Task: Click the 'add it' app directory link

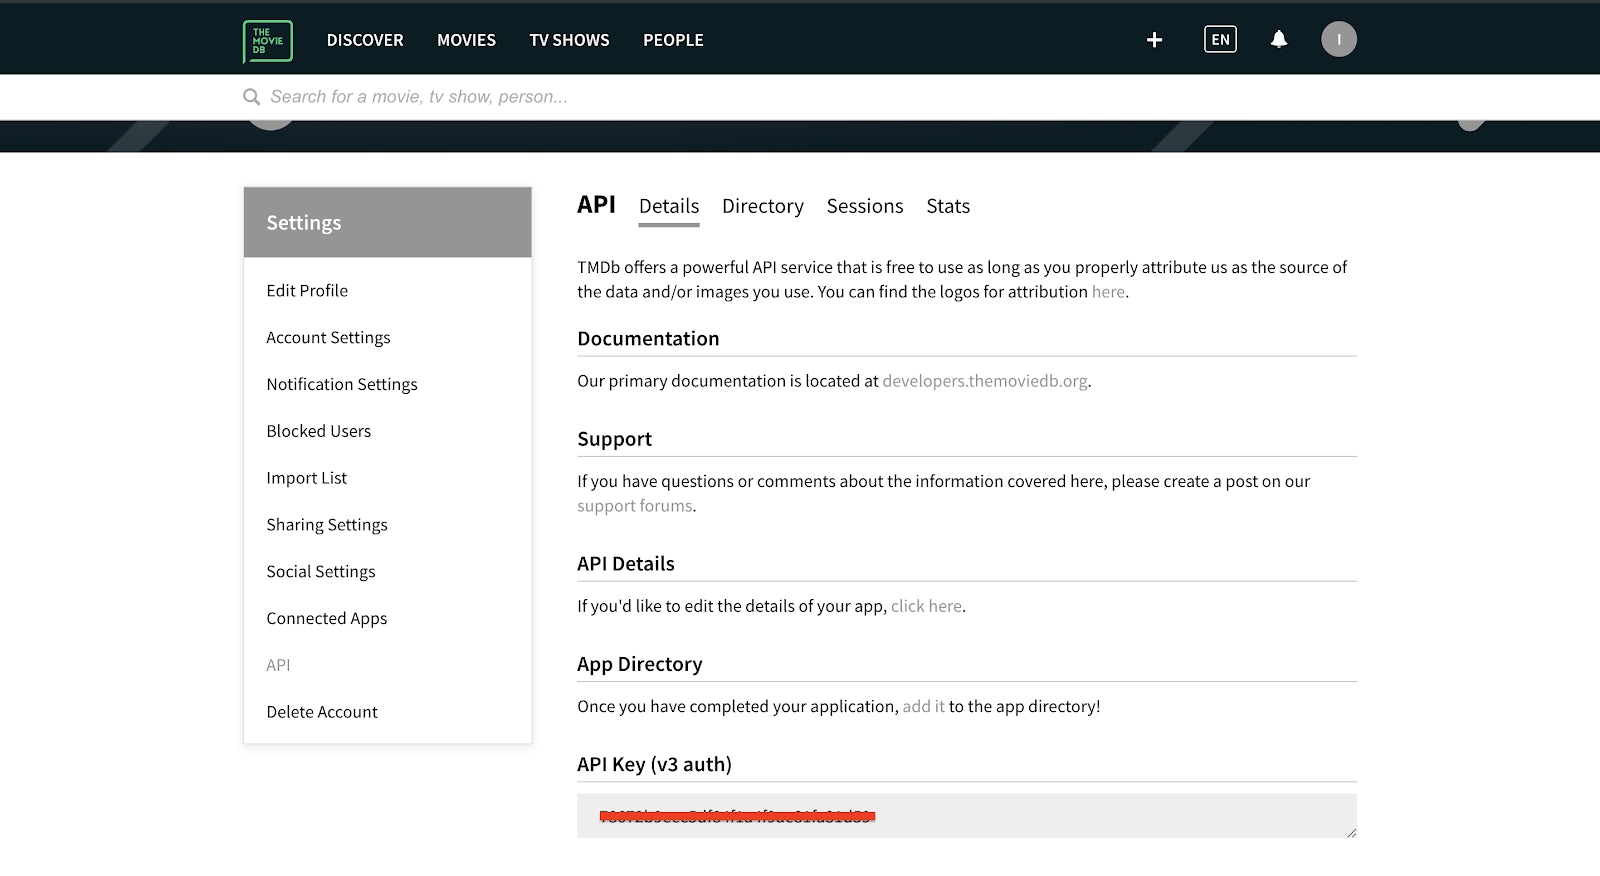Action: point(923,706)
